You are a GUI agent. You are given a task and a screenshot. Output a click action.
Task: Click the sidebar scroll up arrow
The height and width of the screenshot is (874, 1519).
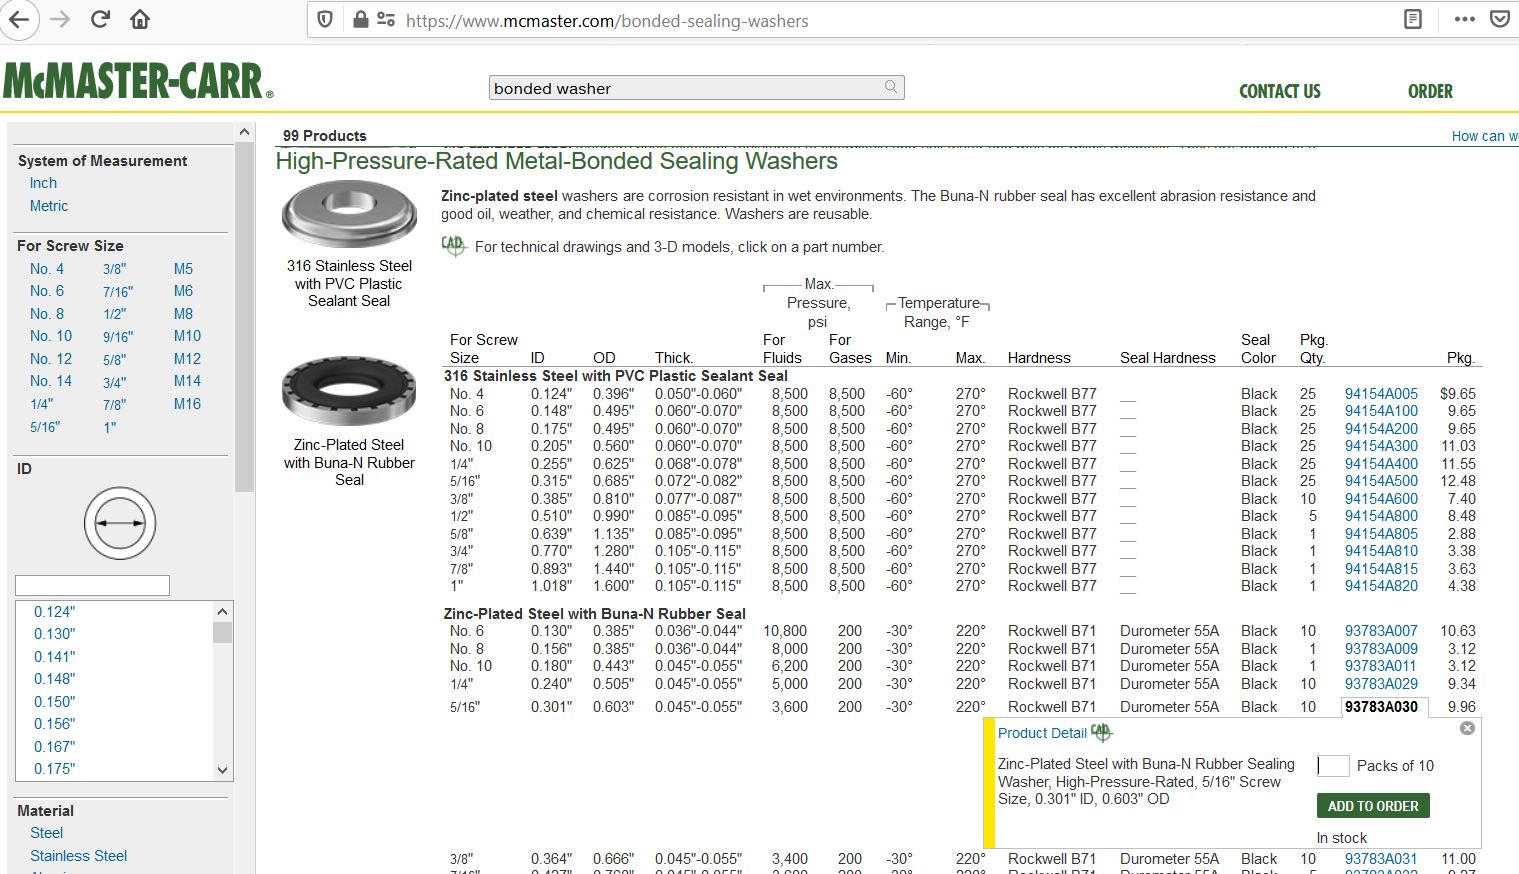tap(244, 132)
